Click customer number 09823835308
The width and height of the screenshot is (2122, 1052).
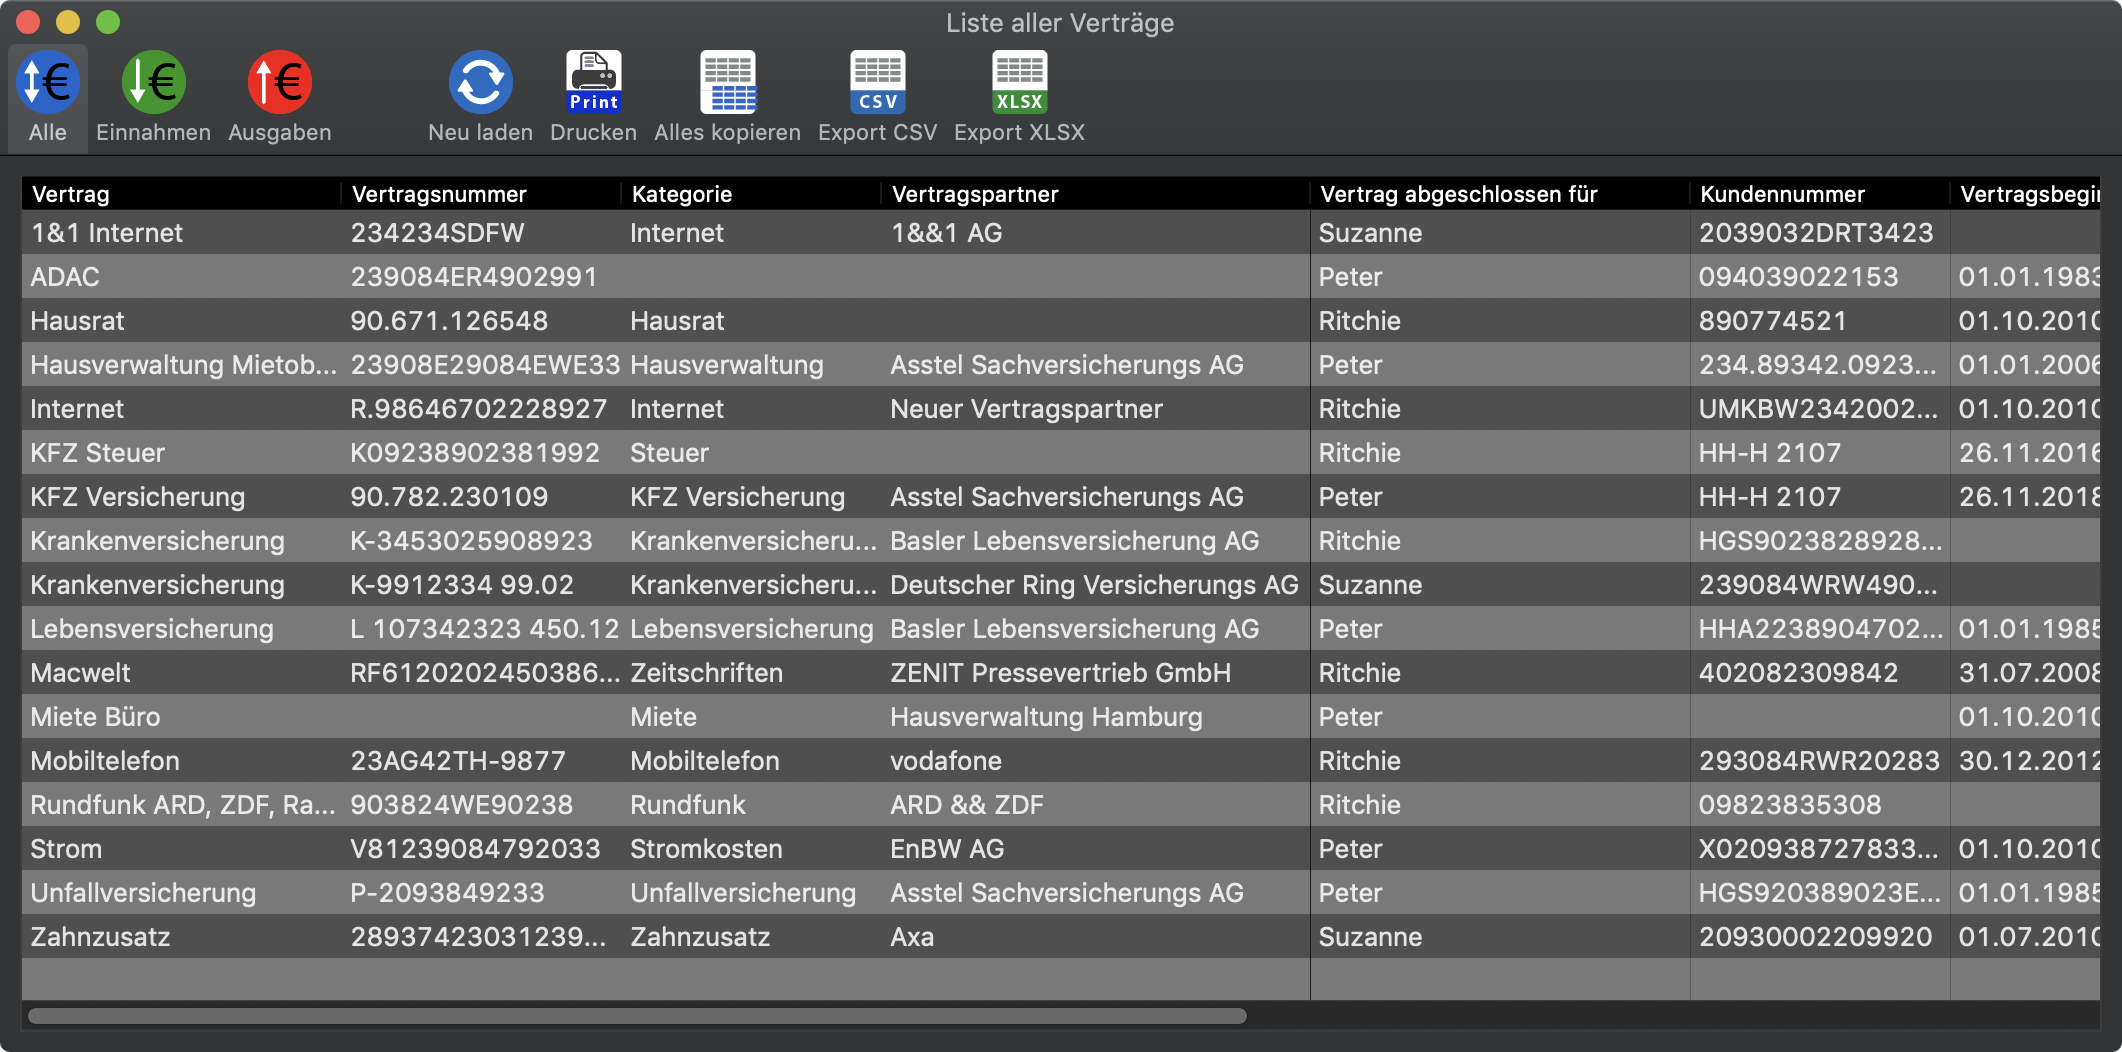click(1790, 805)
